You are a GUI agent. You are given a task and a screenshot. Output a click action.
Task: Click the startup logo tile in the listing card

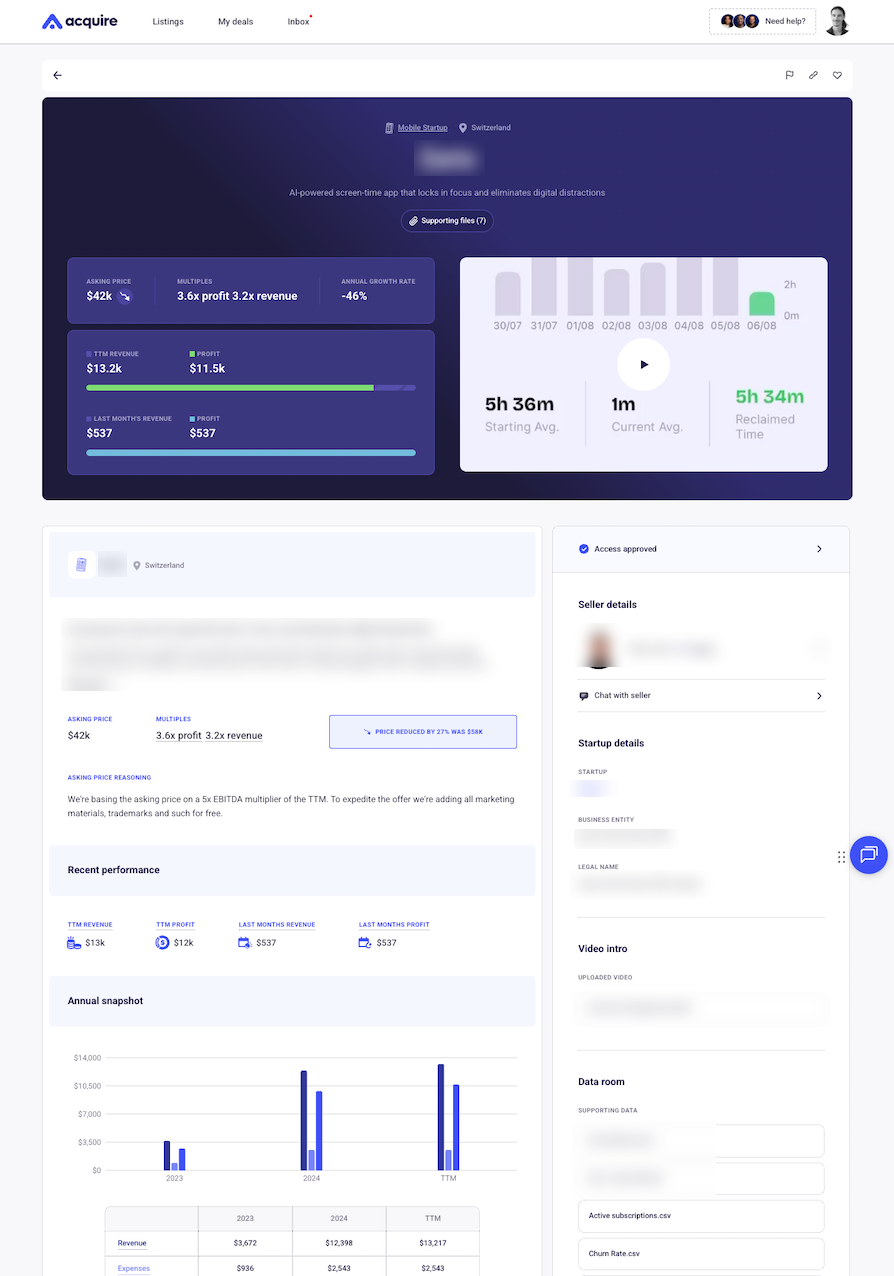(x=82, y=565)
